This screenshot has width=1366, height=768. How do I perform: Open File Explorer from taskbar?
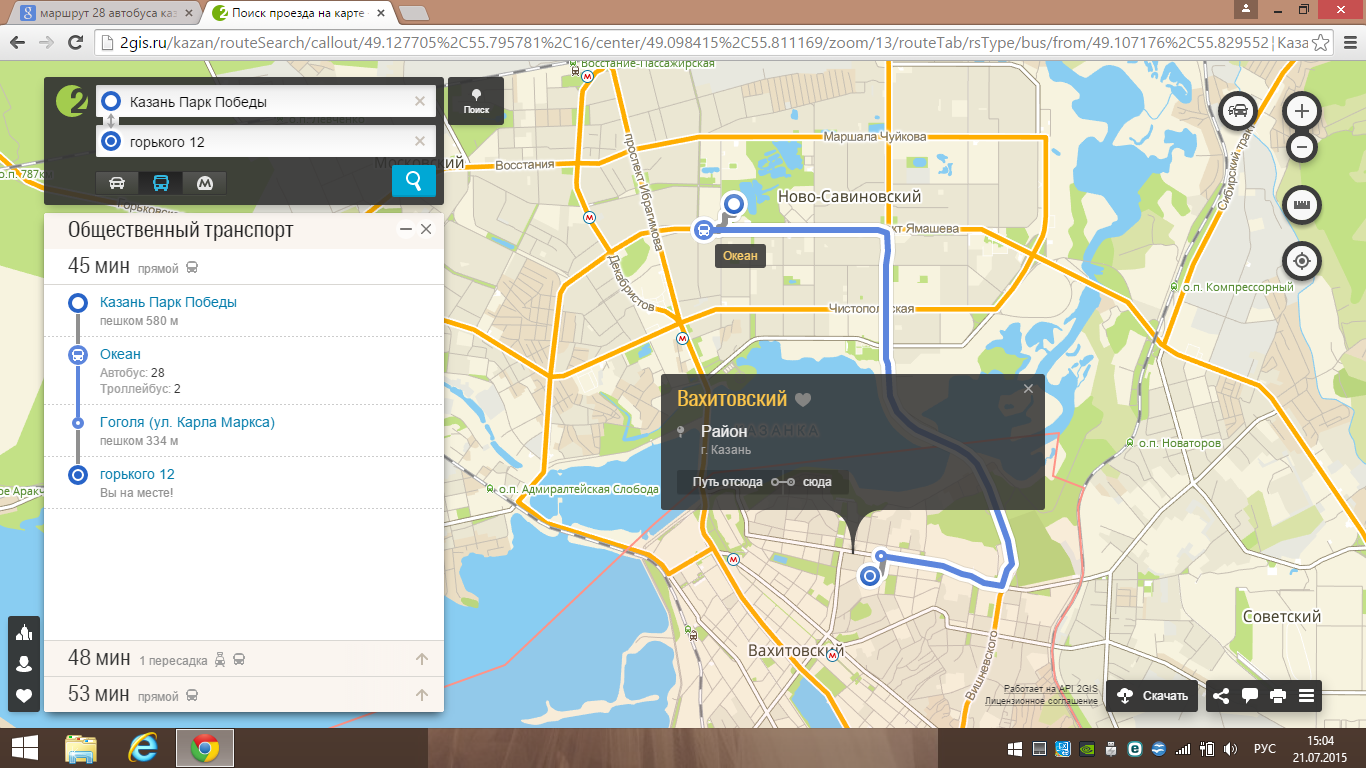tap(81, 748)
